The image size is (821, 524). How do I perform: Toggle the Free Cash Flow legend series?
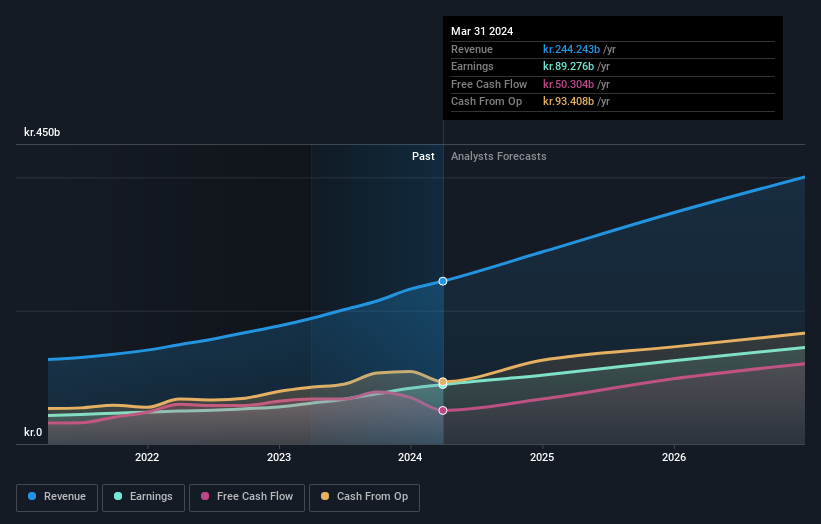click(x=247, y=497)
